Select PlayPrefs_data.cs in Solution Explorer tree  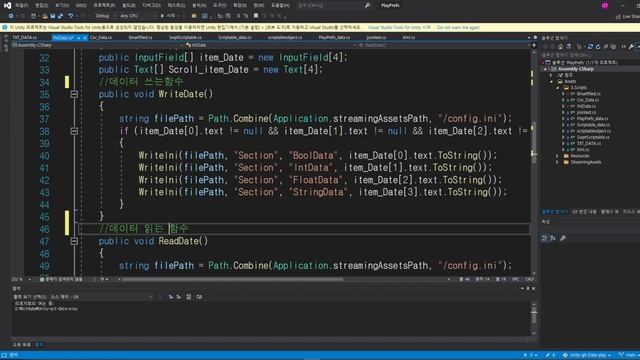tap(592, 119)
